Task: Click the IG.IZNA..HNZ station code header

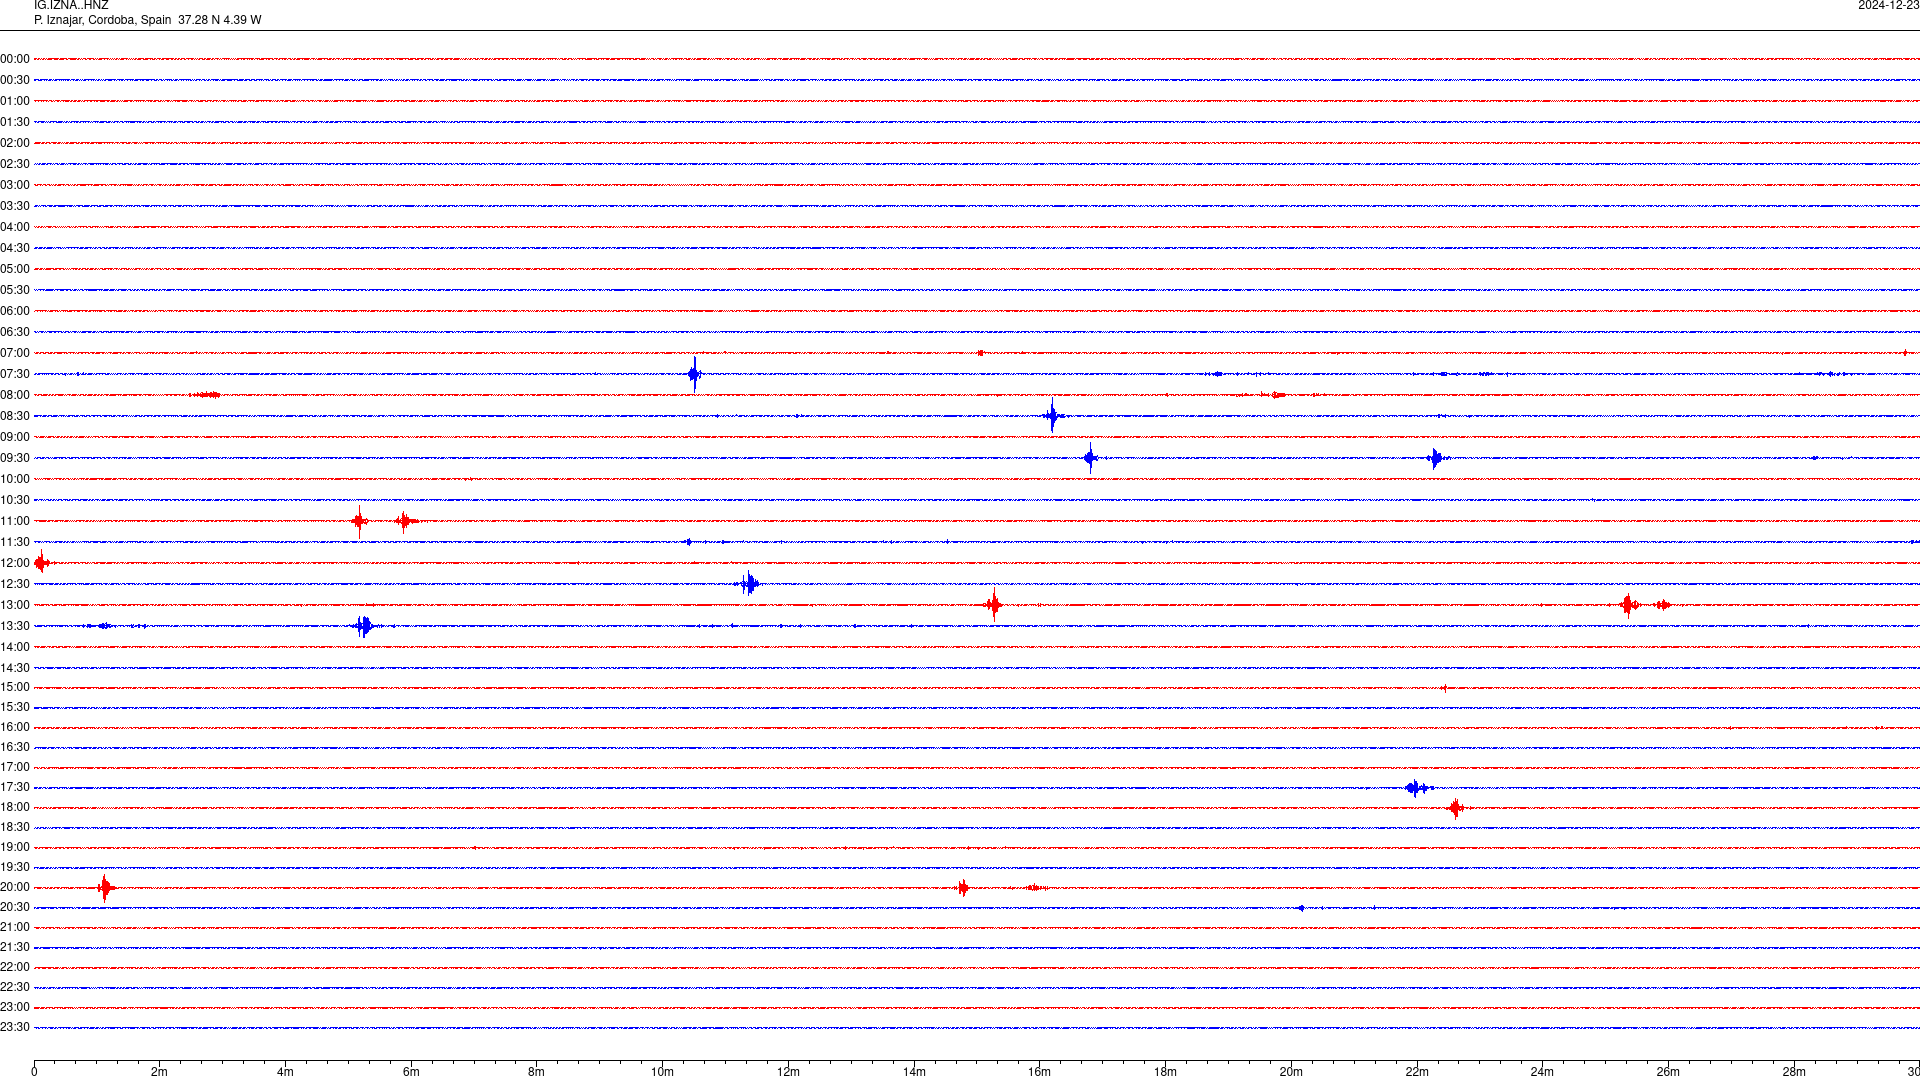Action: 71,6
